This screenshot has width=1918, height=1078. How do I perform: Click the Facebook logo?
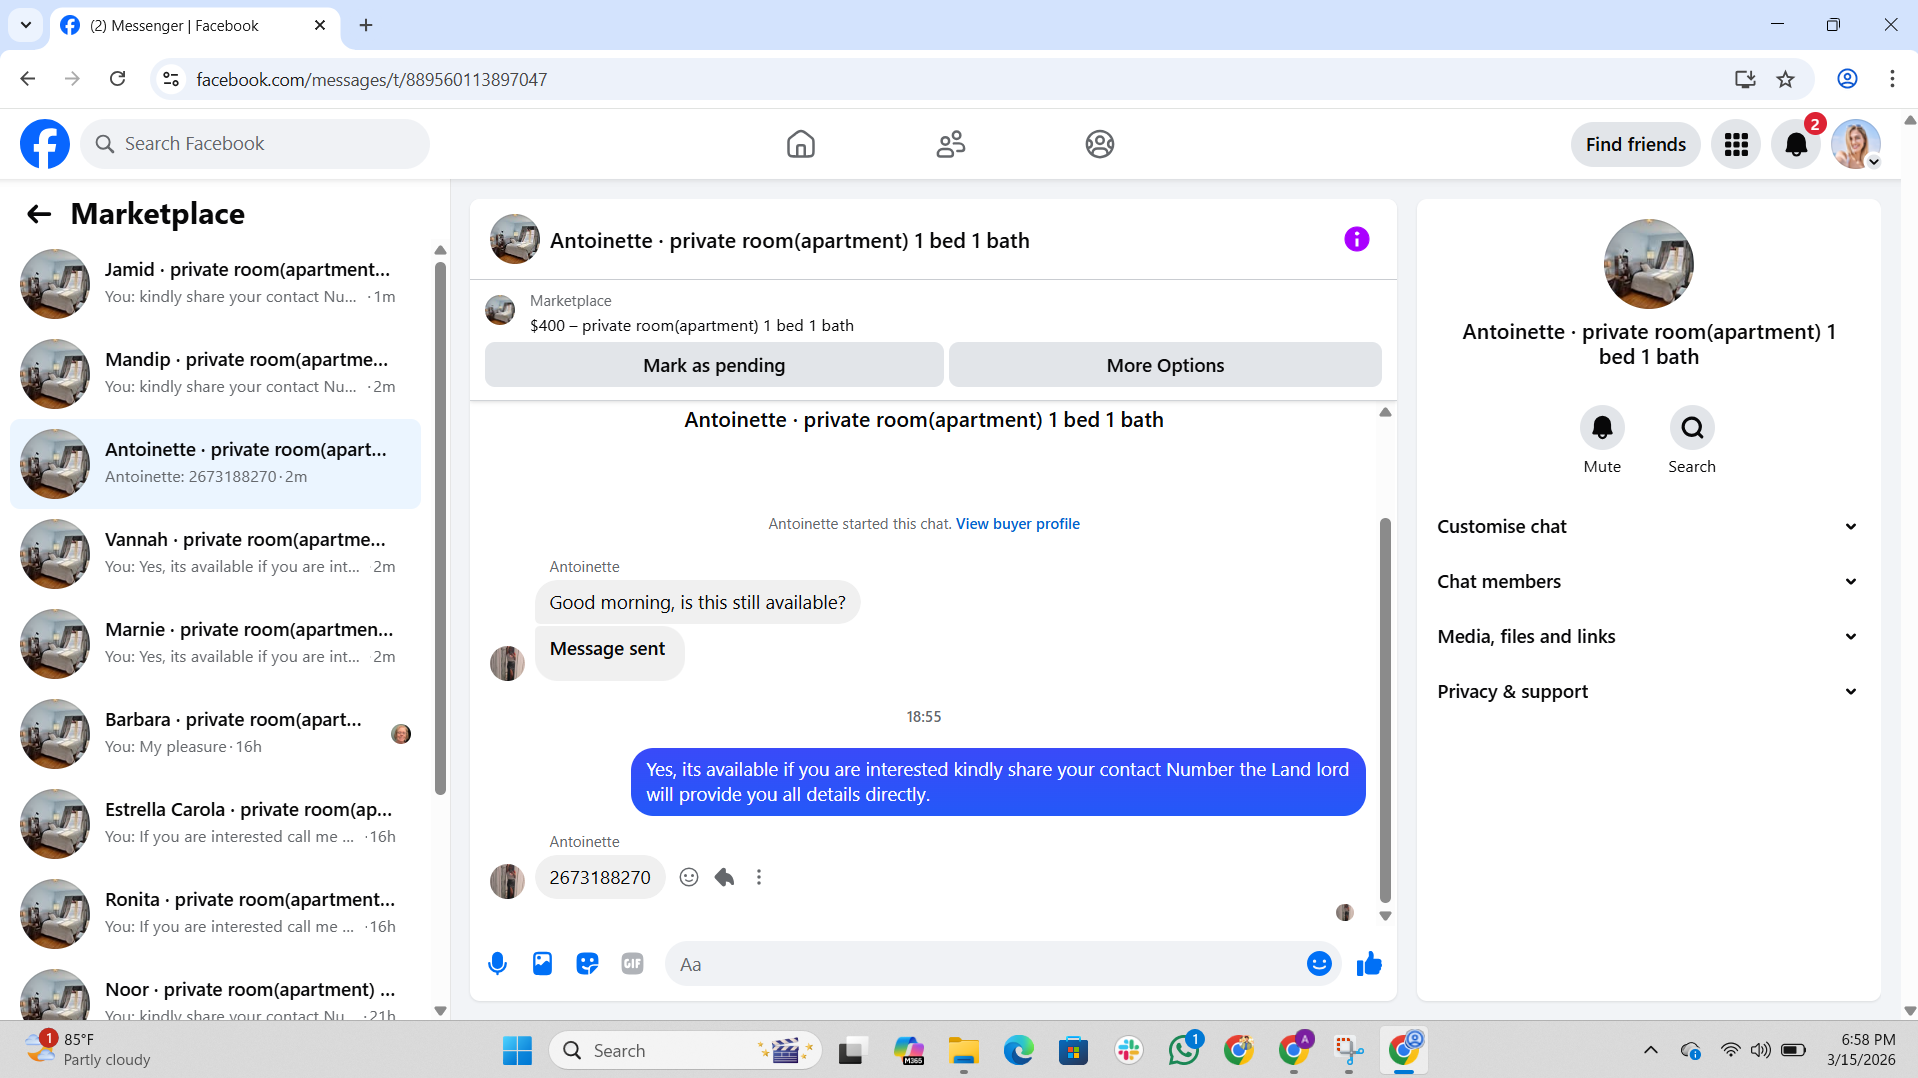(x=45, y=144)
